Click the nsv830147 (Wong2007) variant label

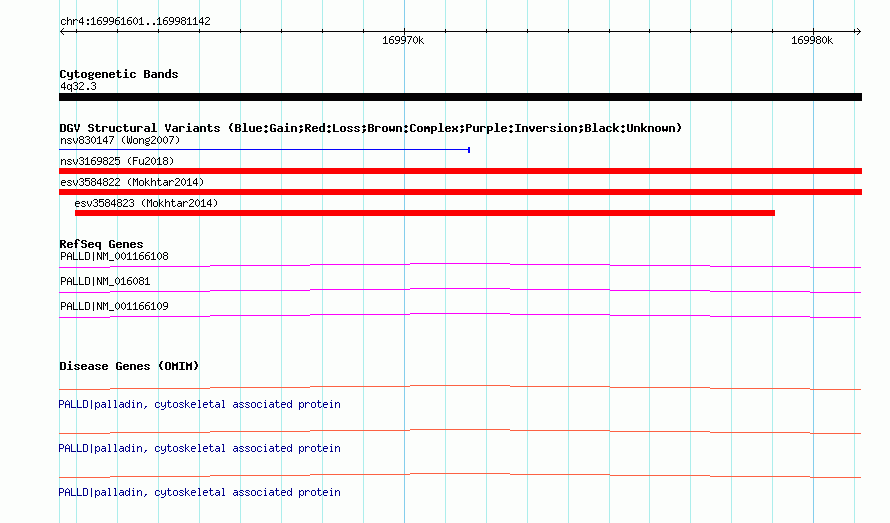120,140
